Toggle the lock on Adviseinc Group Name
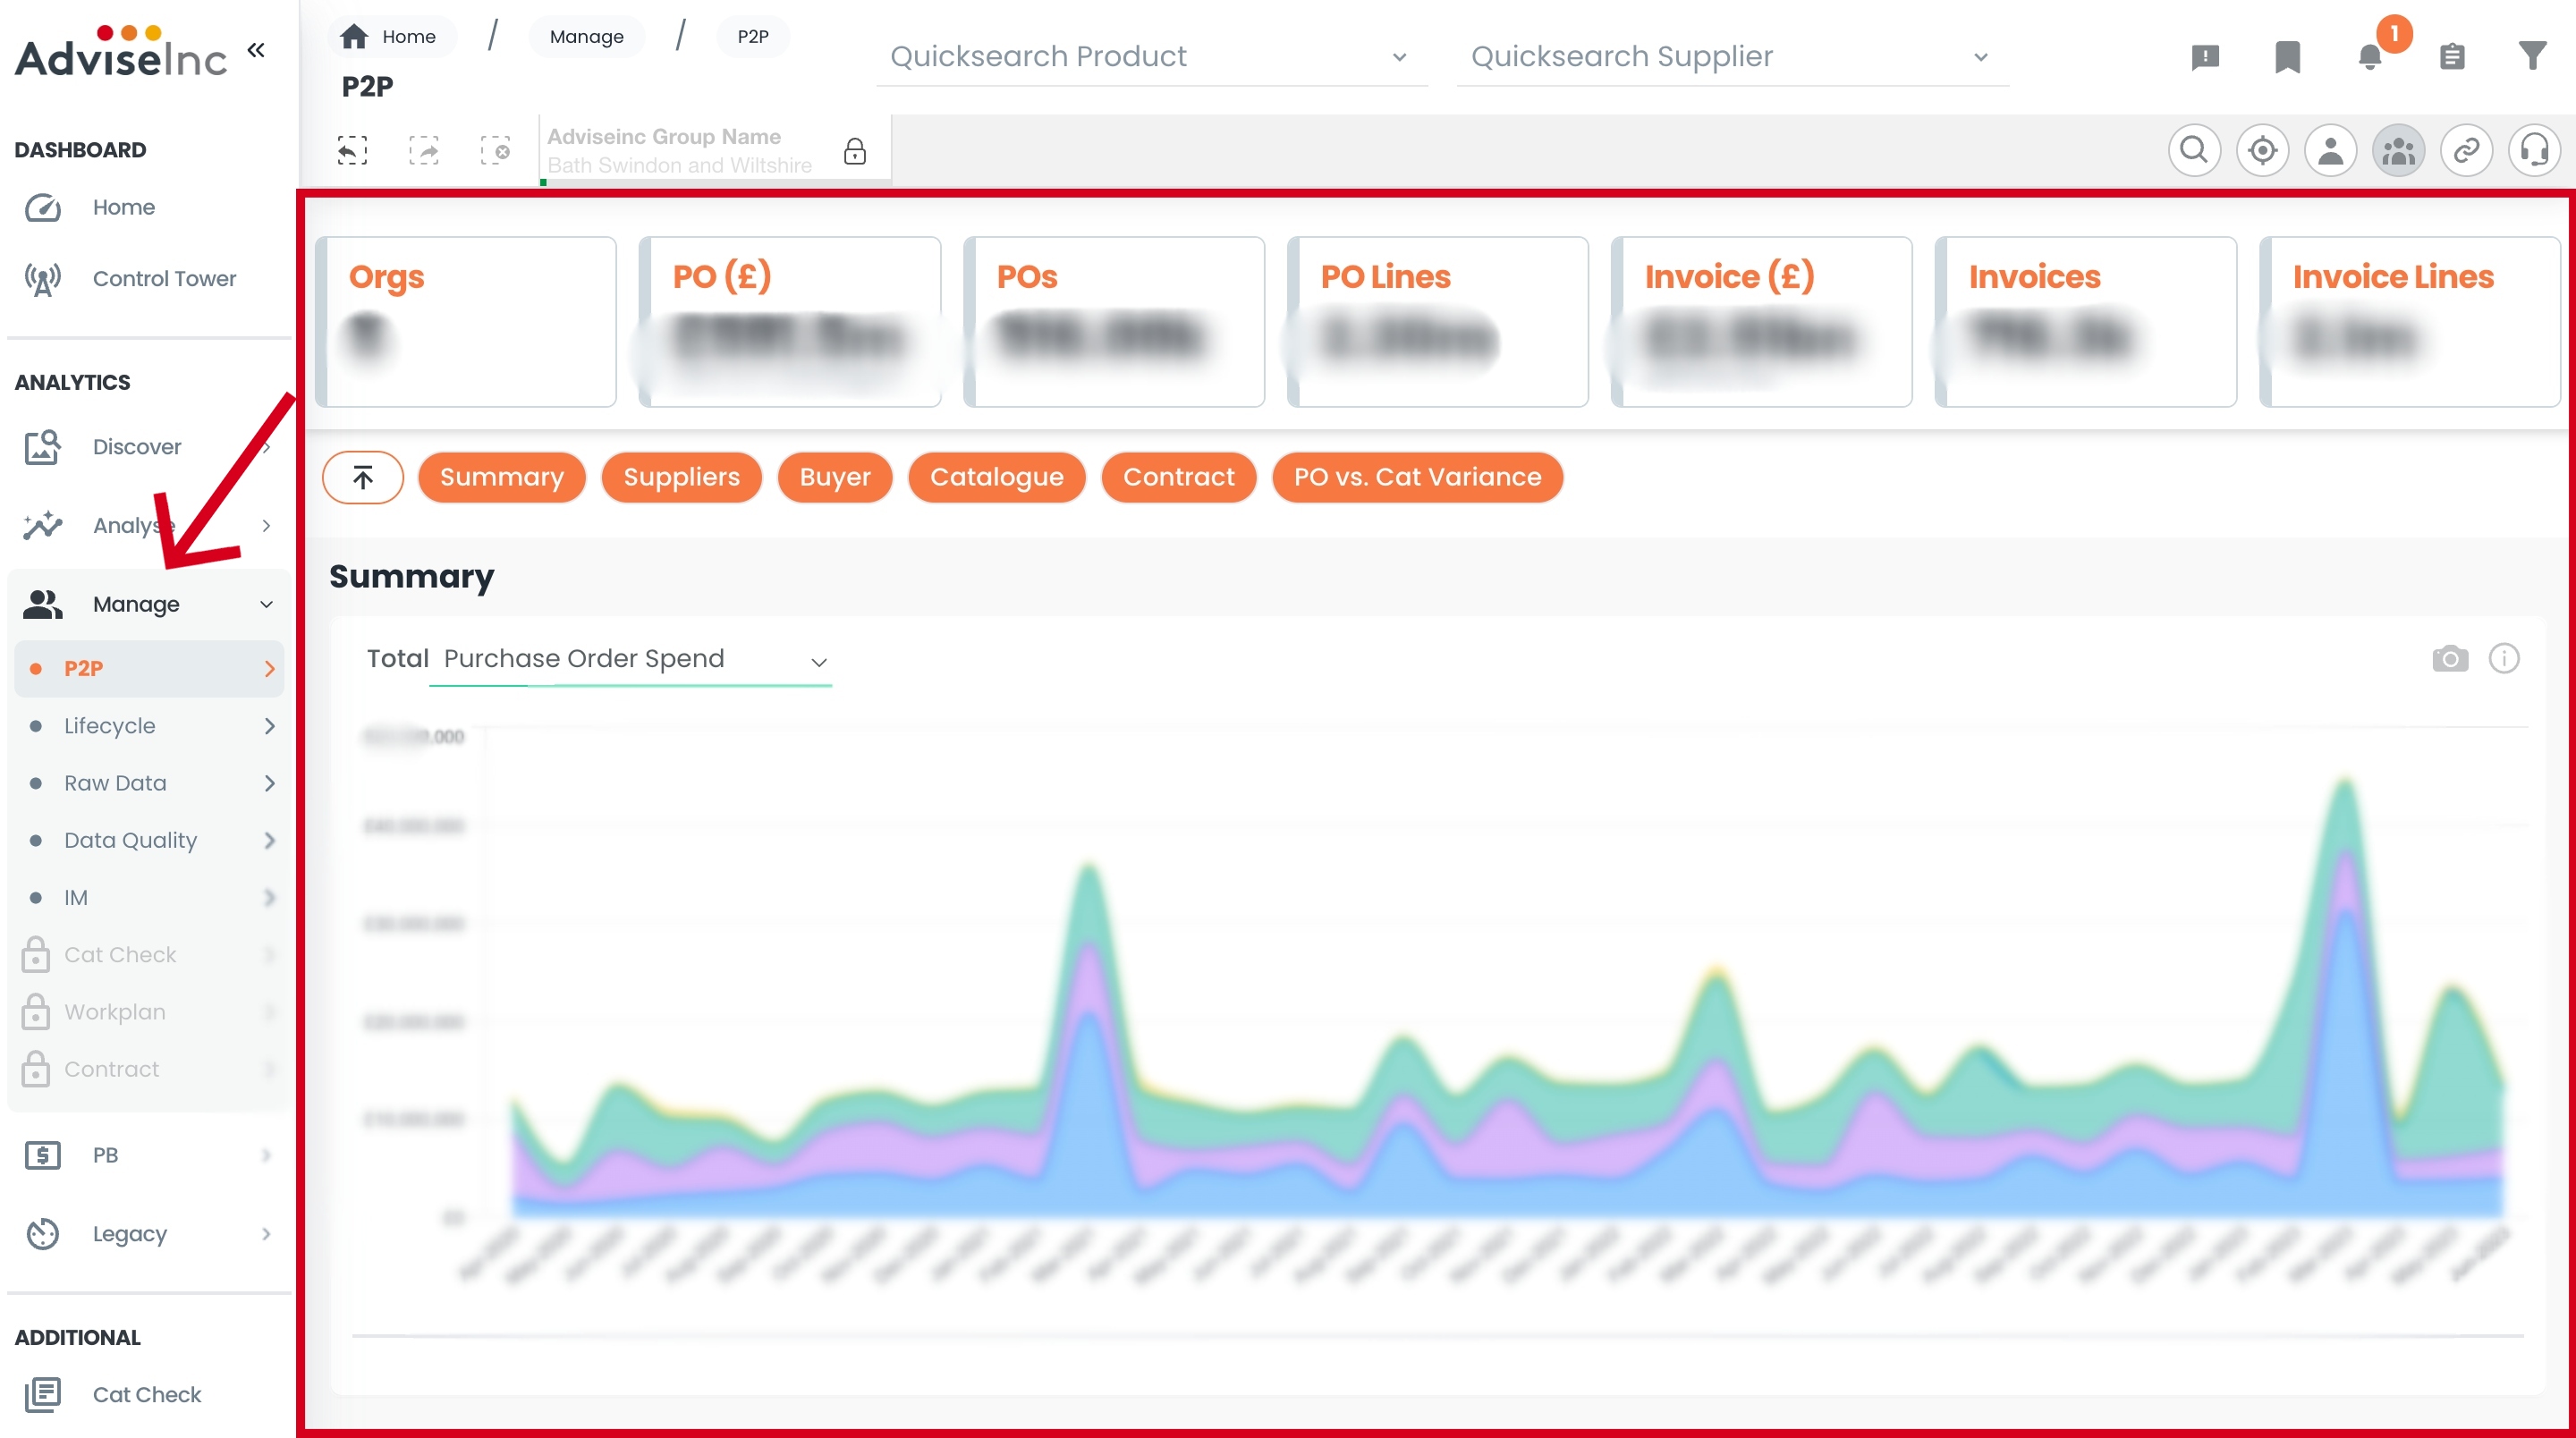2576x1438 pixels. click(x=854, y=151)
